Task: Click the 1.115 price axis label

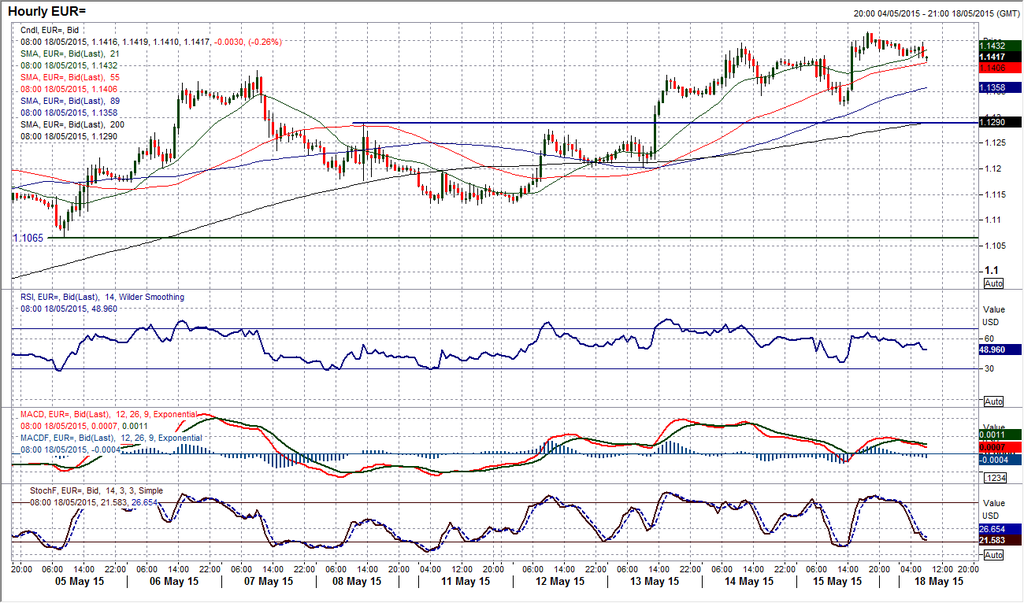Action: [995, 195]
